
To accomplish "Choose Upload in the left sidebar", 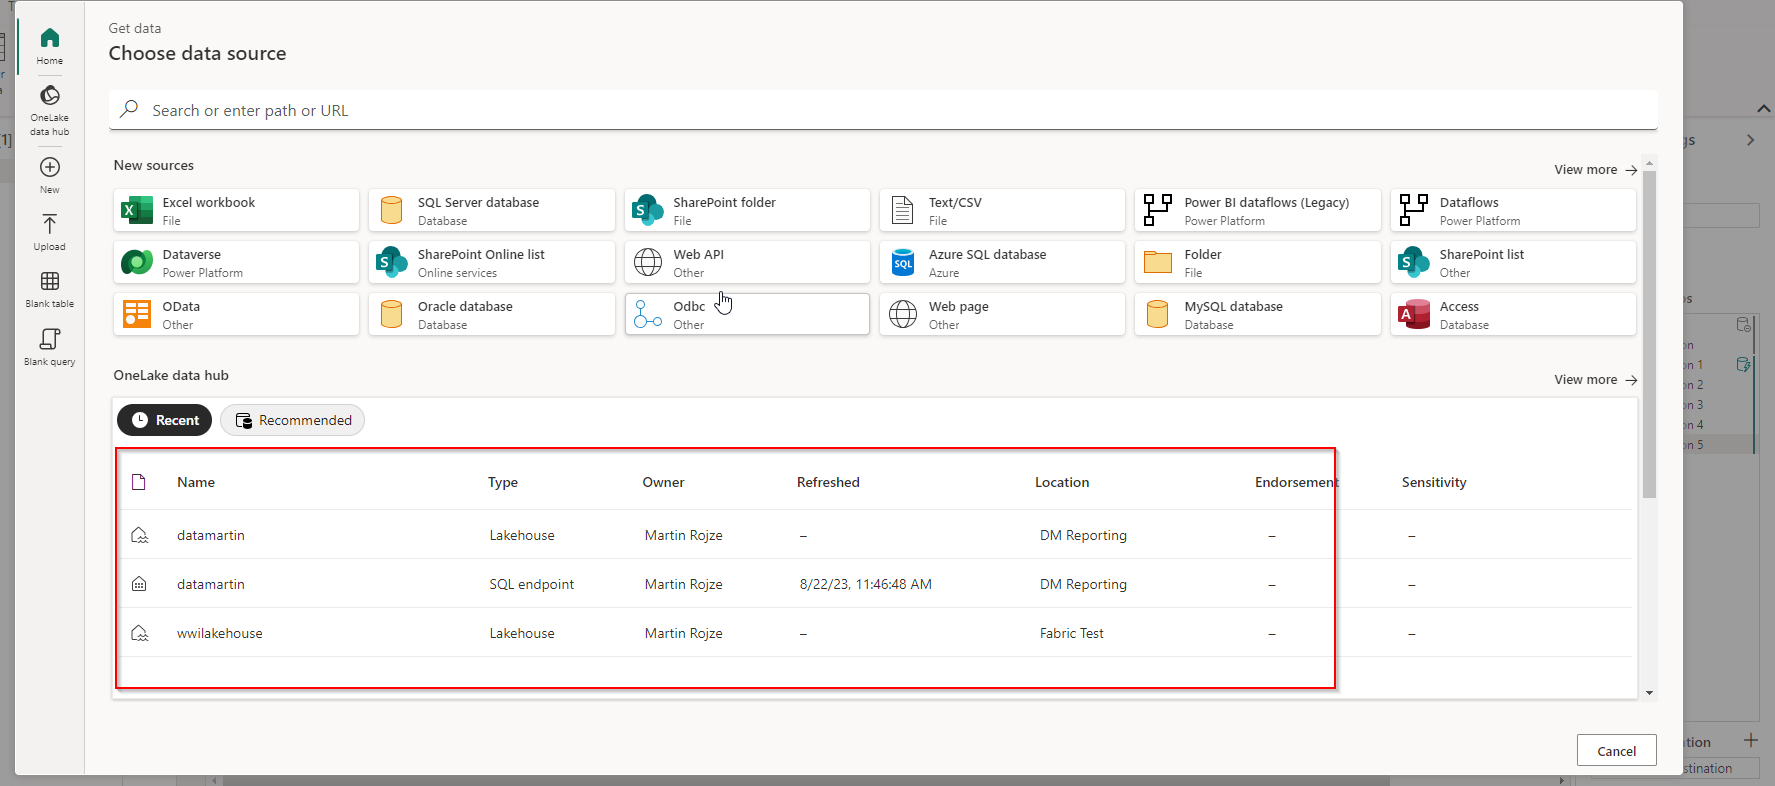I will pos(50,232).
